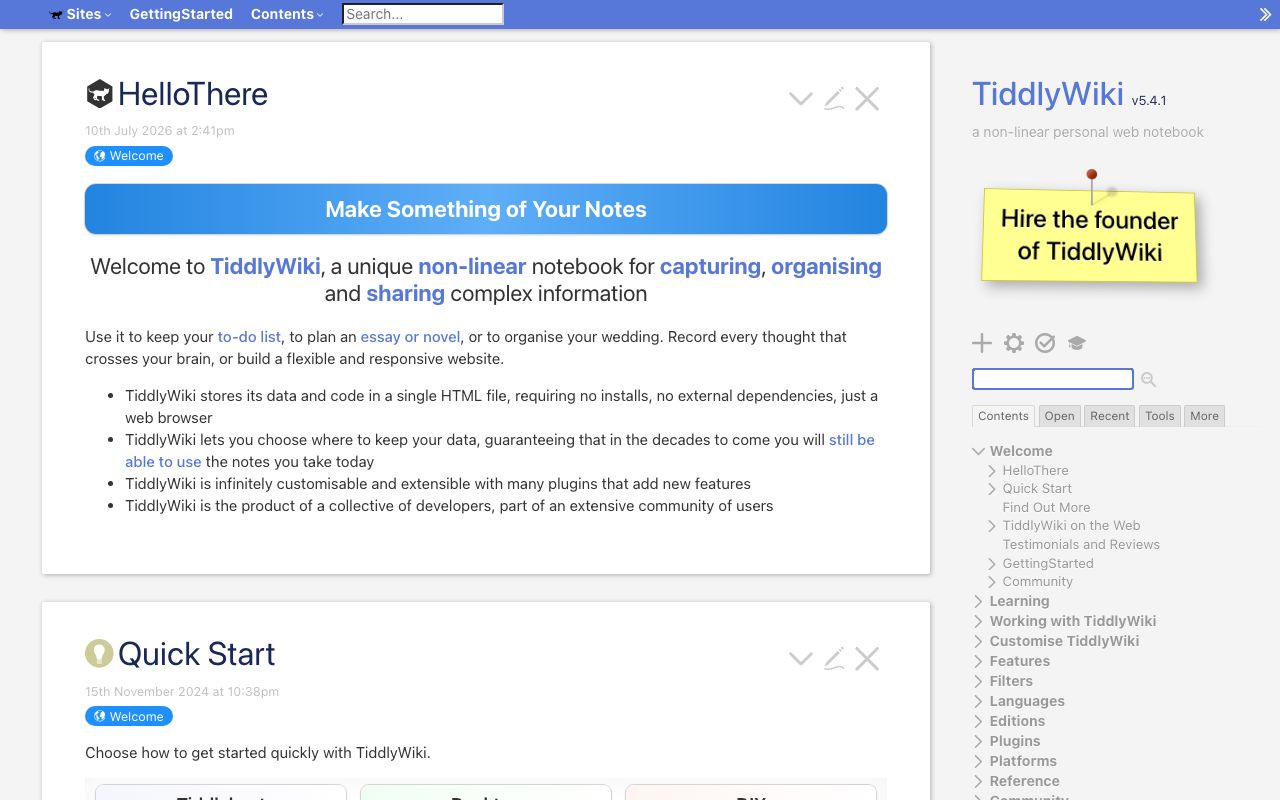Switch to the More sidebar tab
Viewport: 1280px width, 800px height.
point(1204,416)
